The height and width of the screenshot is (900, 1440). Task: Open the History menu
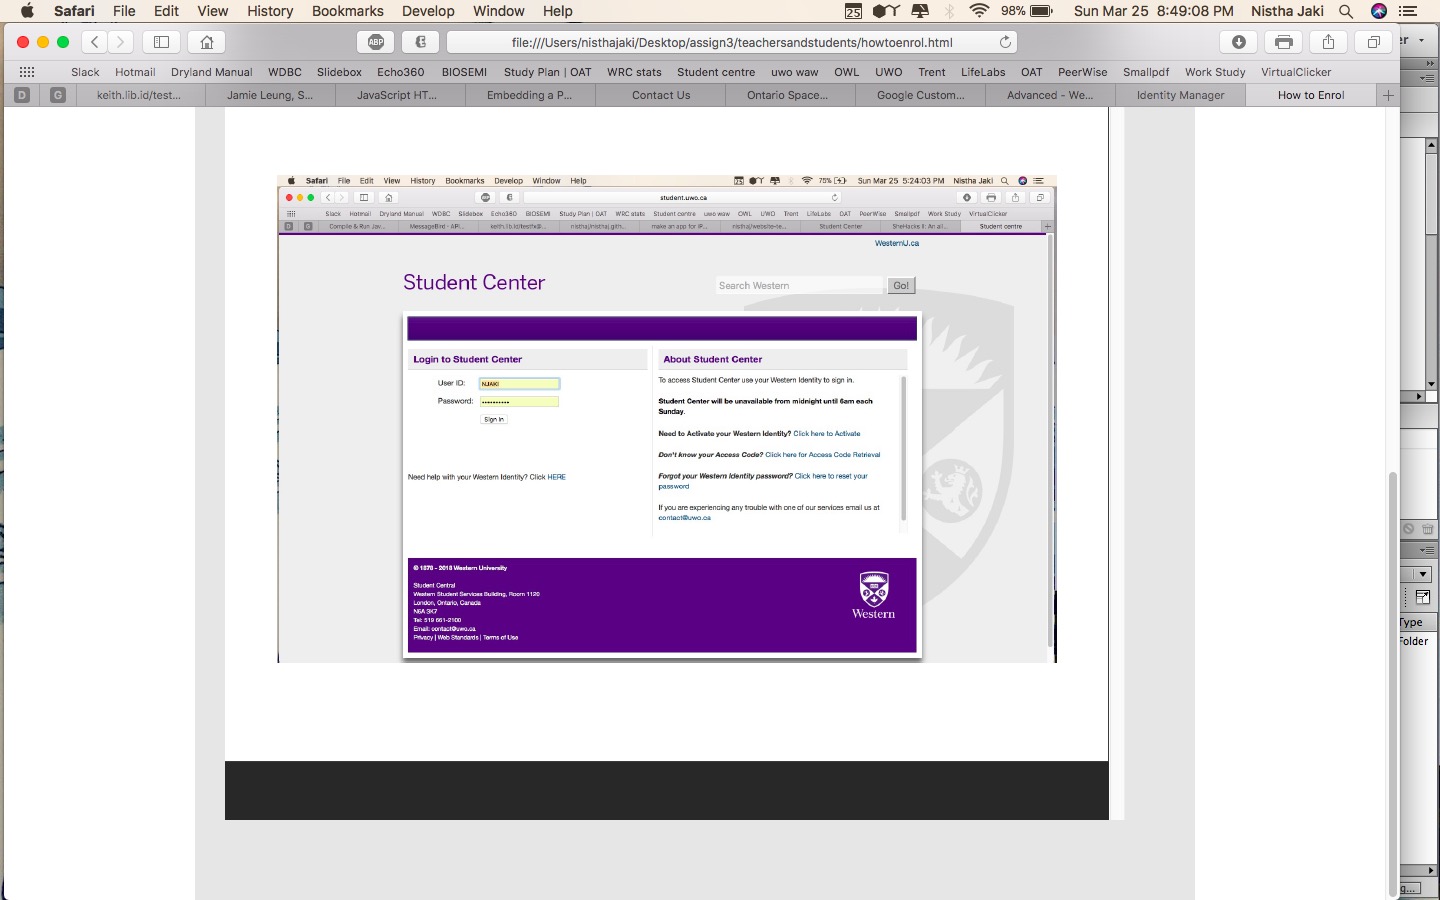pyautogui.click(x=270, y=11)
